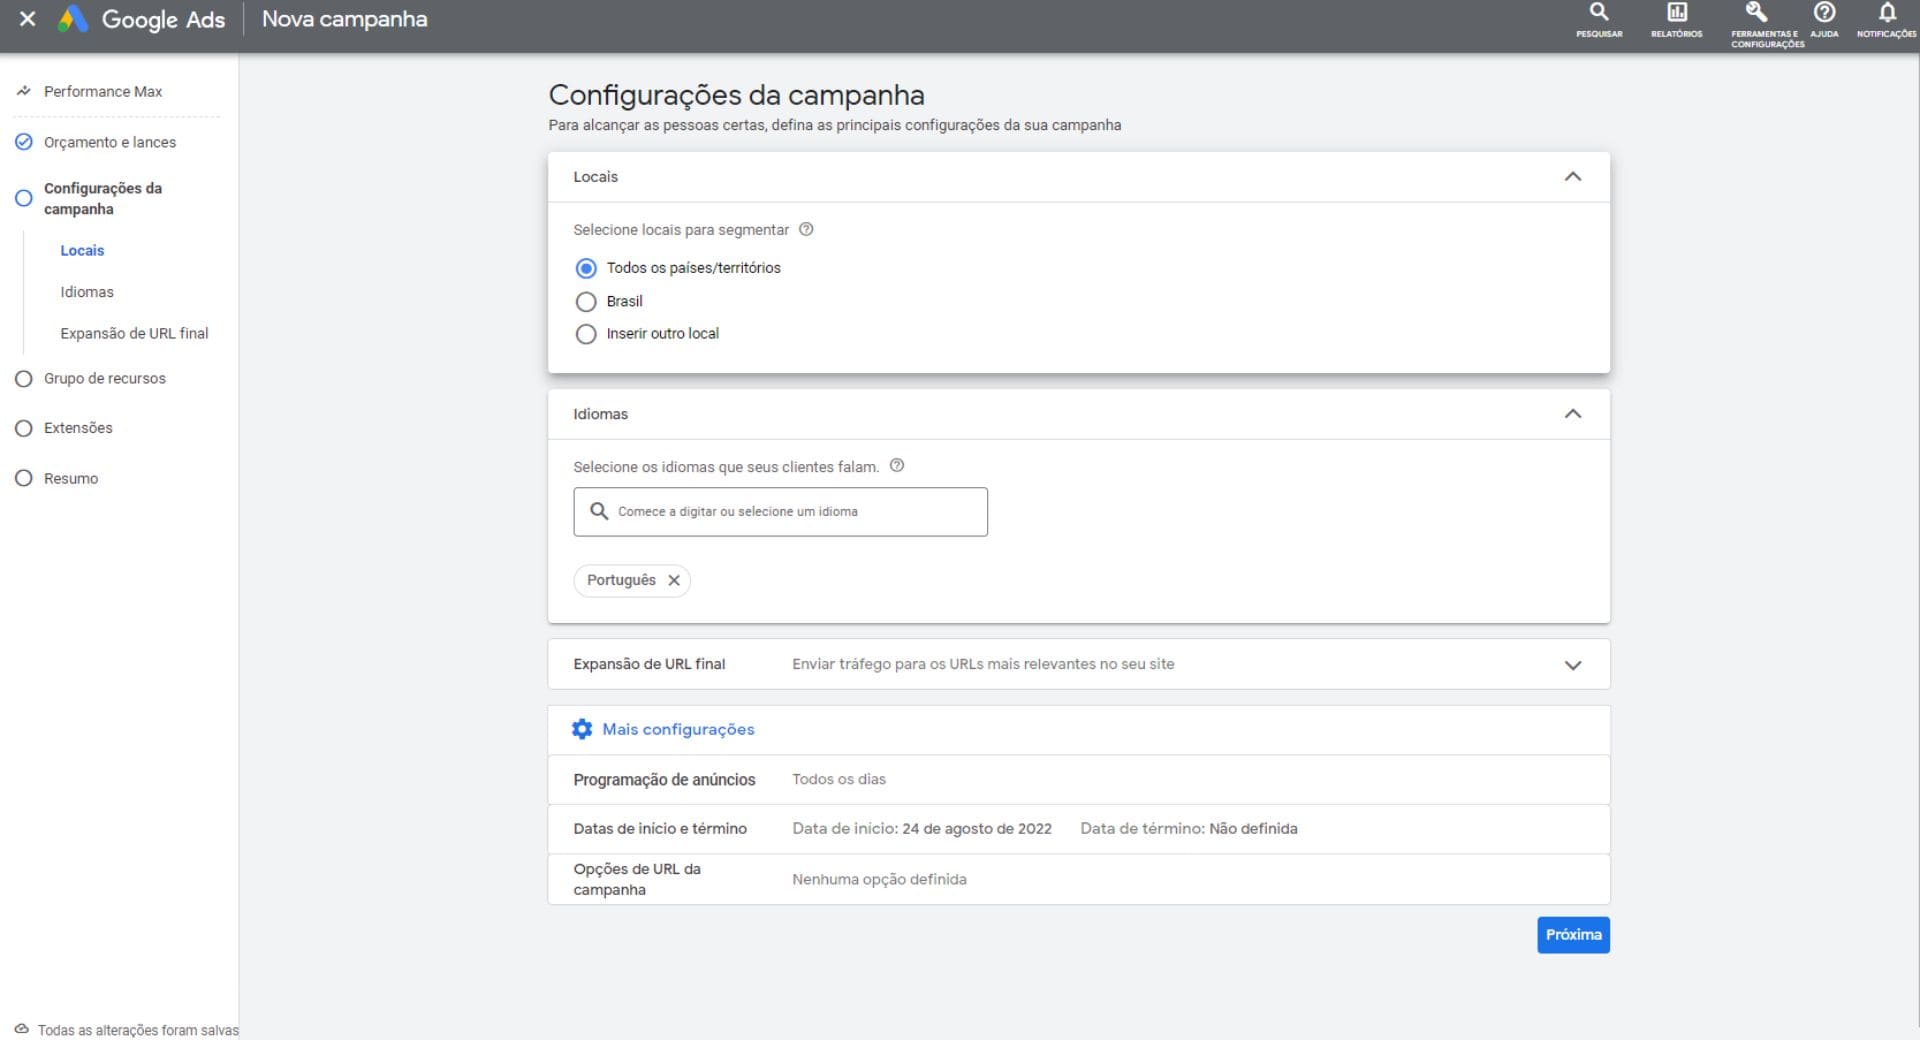Image resolution: width=1920 pixels, height=1040 pixels.
Task: Select Todos os países/territórios radio option
Action: [586, 268]
